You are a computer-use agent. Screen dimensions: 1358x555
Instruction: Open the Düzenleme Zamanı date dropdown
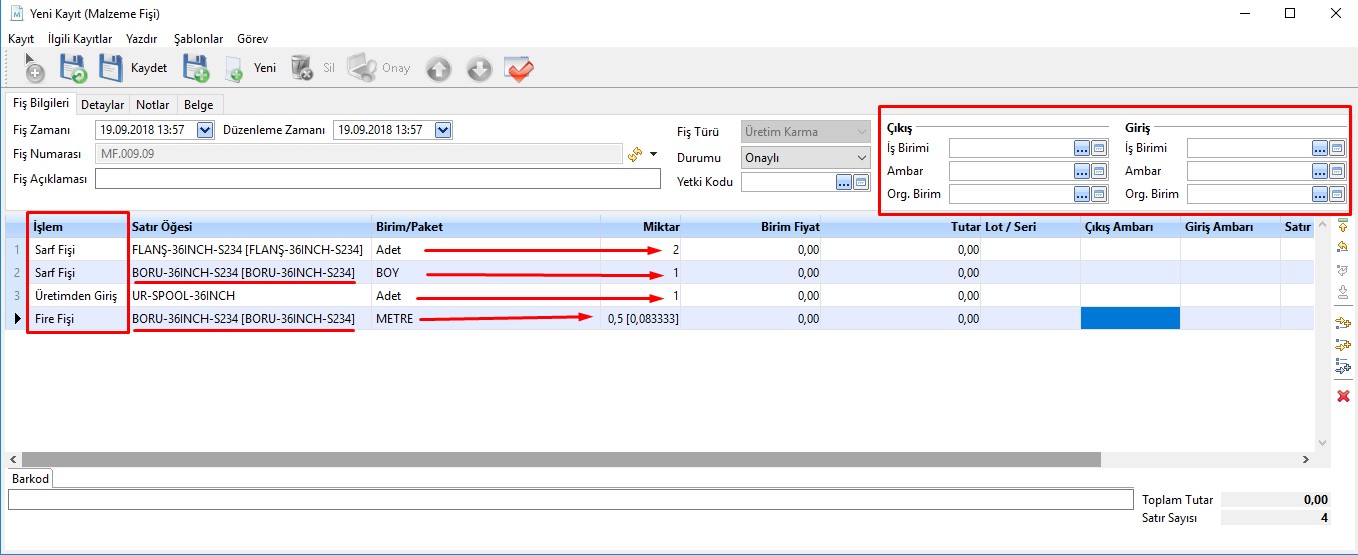coord(443,130)
